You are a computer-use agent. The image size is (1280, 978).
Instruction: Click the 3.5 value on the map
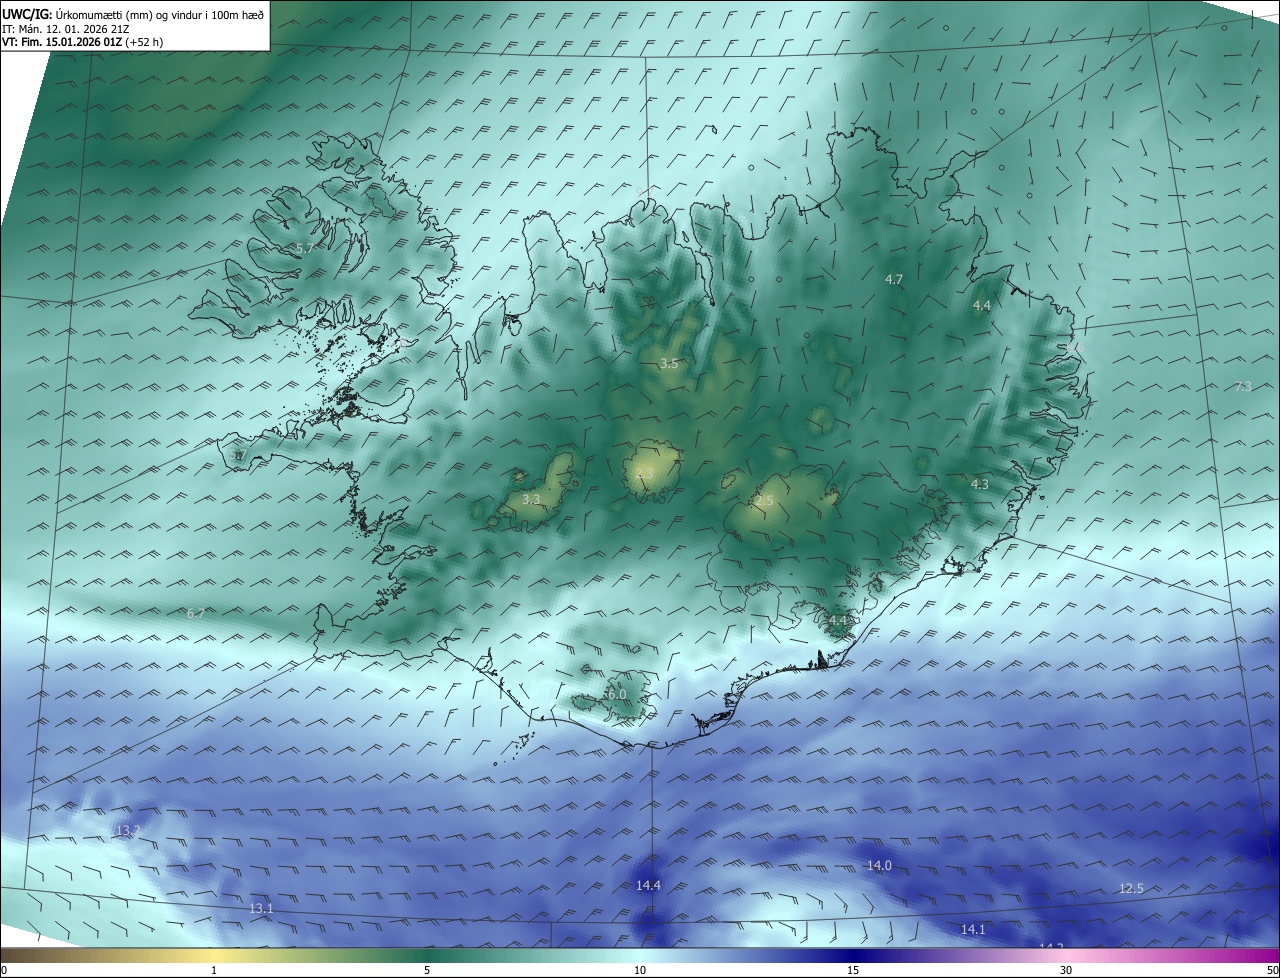tap(669, 364)
